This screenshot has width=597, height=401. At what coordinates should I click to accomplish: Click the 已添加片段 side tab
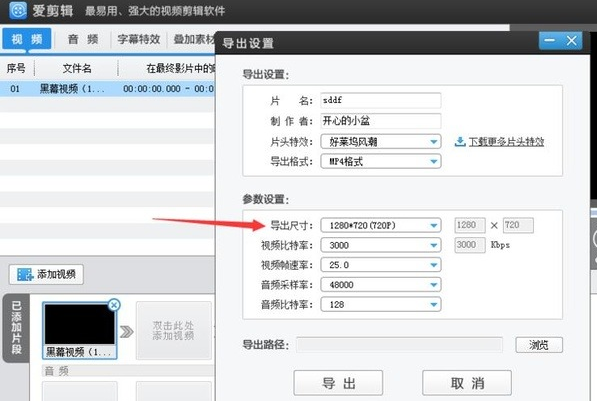[16, 328]
